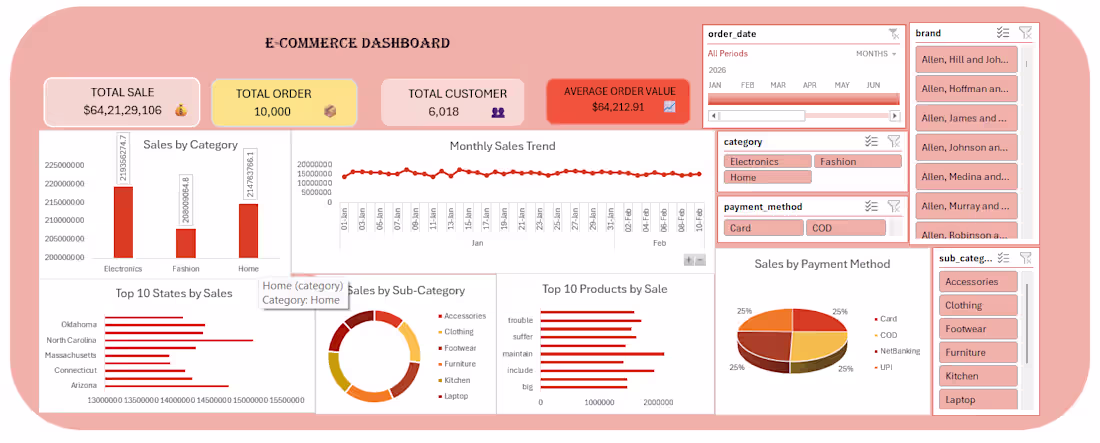This screenshot has height=443, width=1100.
Task: Select the JAN period on the timeline
Action: (715, 85)
